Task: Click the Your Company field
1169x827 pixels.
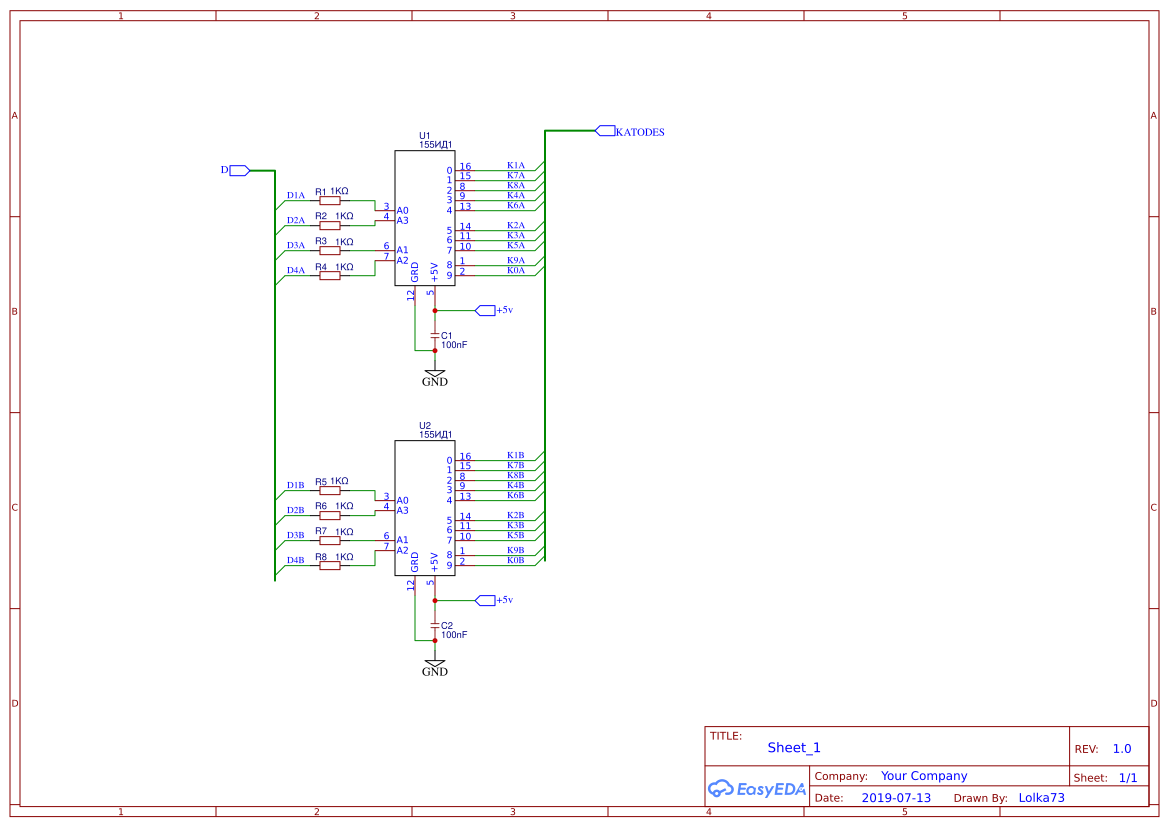Action: 923,776
